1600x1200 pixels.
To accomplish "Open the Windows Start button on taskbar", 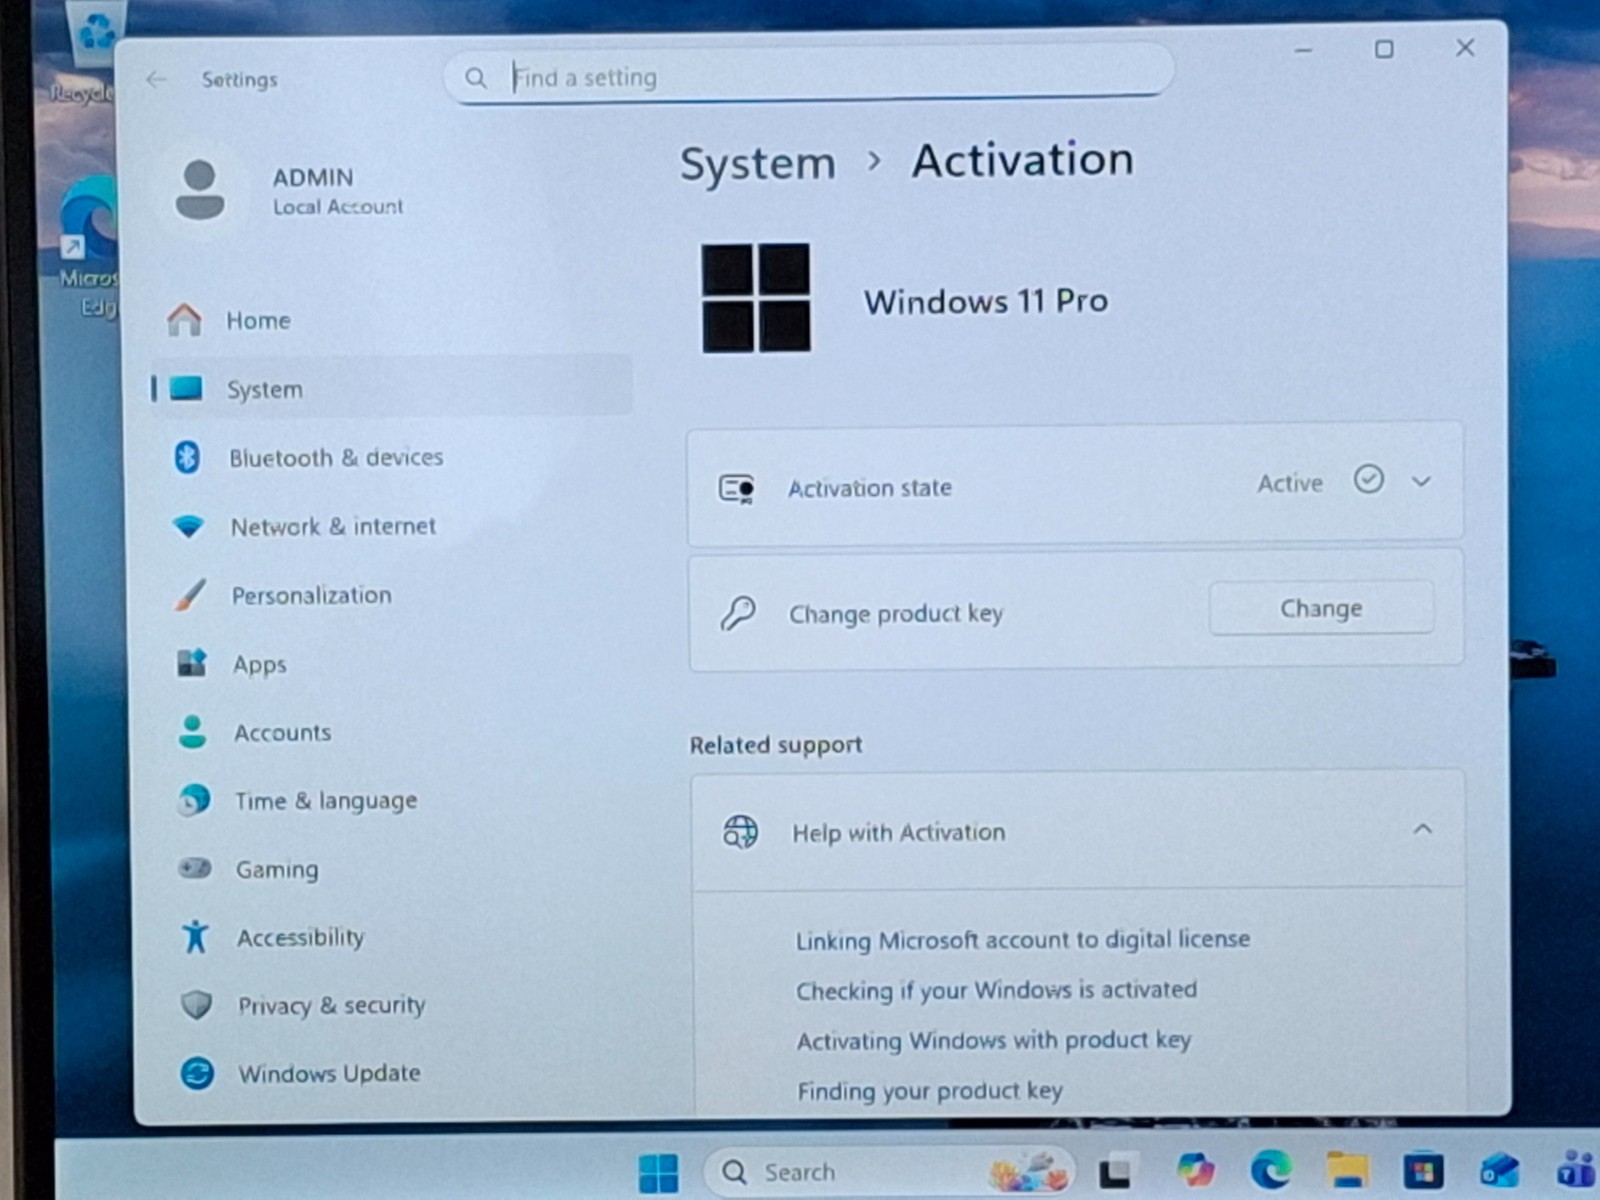I will 658,1172.
